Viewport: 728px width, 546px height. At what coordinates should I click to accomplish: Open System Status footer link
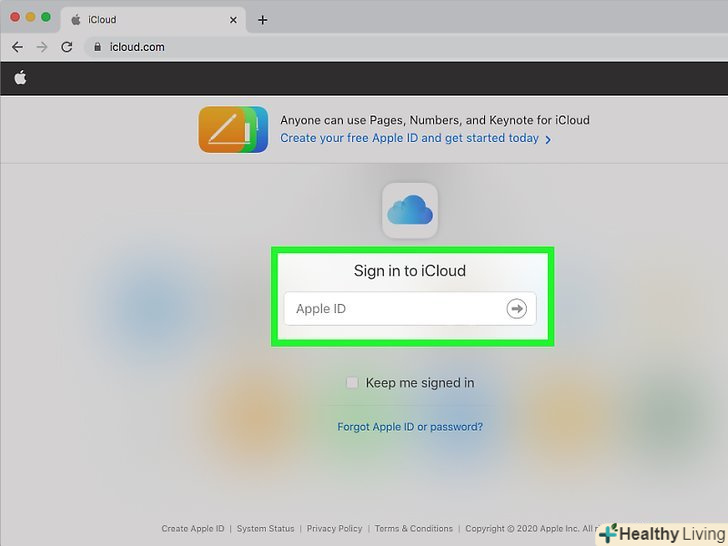pyautogui.click(x=266, y=528)
